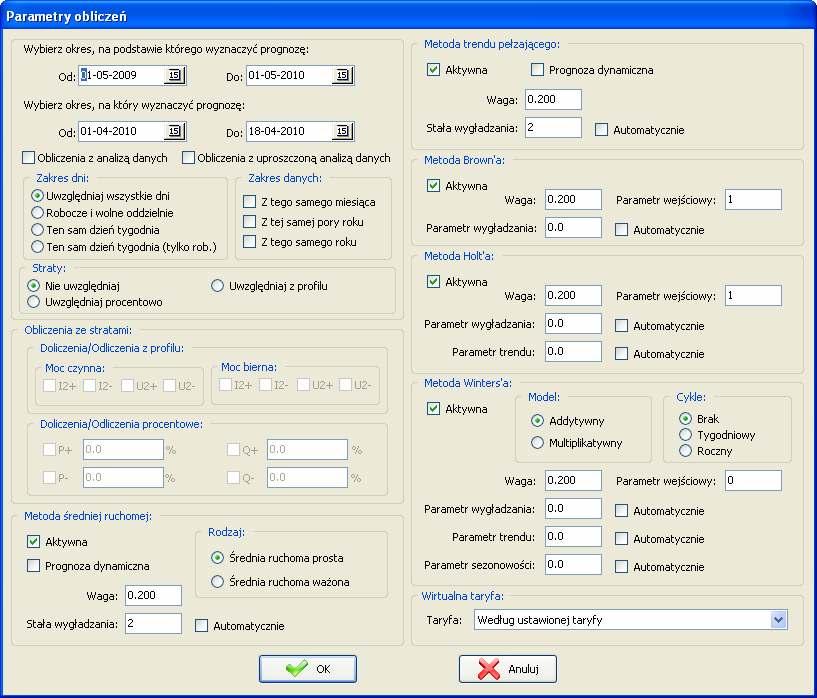Toggle Aktywna for Metoda trendu pełzającego

pyautogui.click(x=433, y=69)
